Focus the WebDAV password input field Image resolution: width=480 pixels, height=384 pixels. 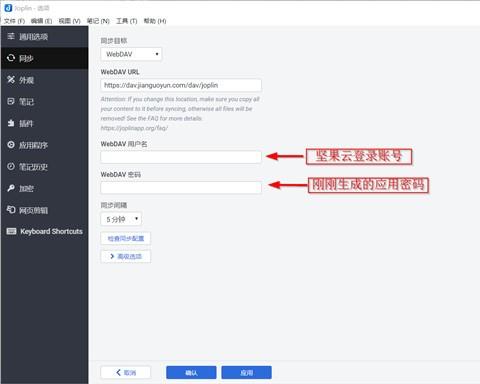[x=181, y=188]
